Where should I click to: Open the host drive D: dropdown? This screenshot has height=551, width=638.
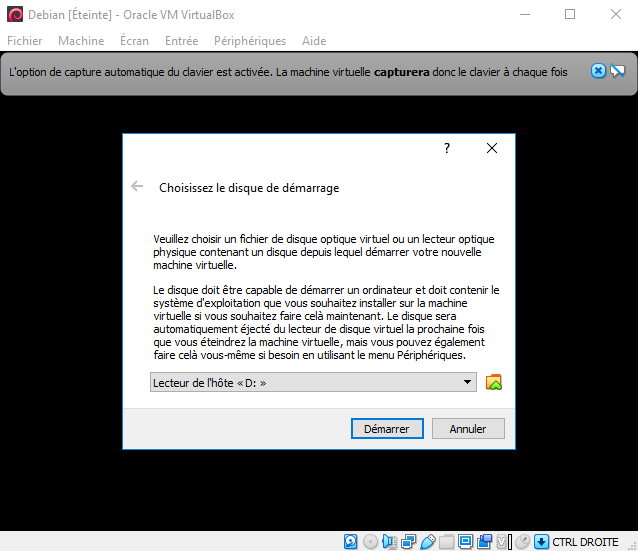click(x=313, y=382)
